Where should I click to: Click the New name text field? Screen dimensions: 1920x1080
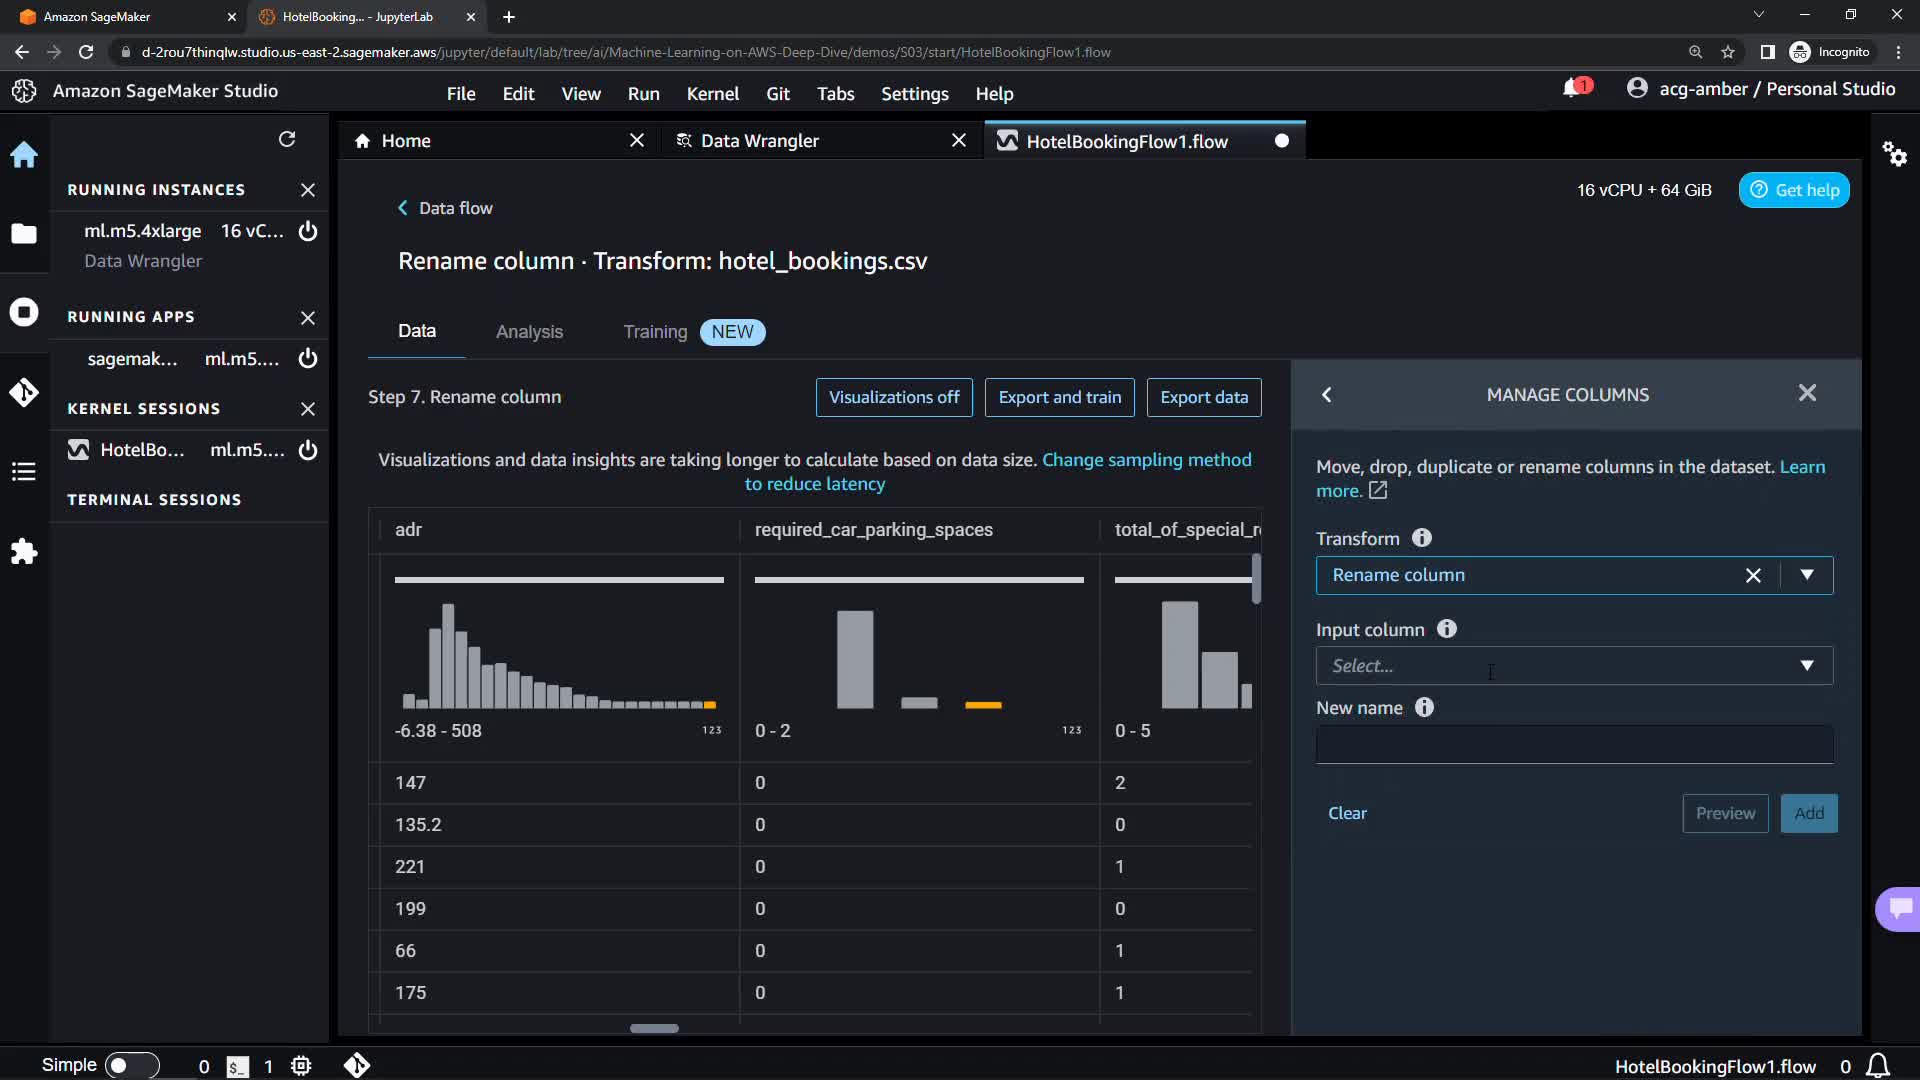coord(1573,745)
